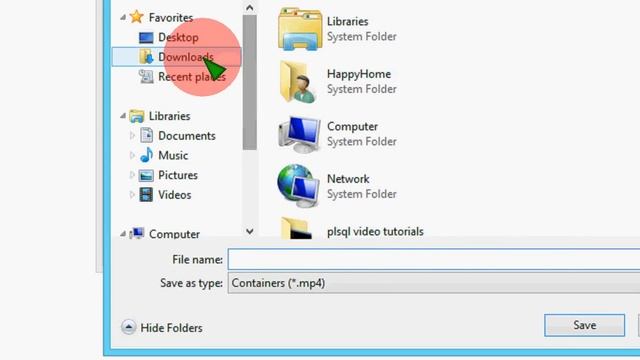Click System Folder text under HappyHome
Image resolution: width=640 pixels, height=360 pixels.
[x=362, y=89]
